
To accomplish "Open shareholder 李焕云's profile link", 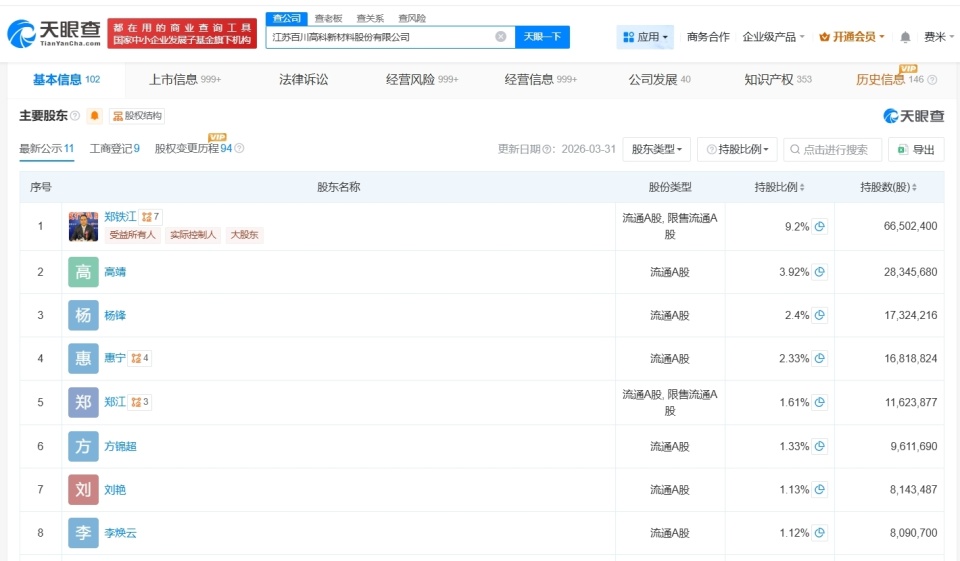I will click(120, 533).
